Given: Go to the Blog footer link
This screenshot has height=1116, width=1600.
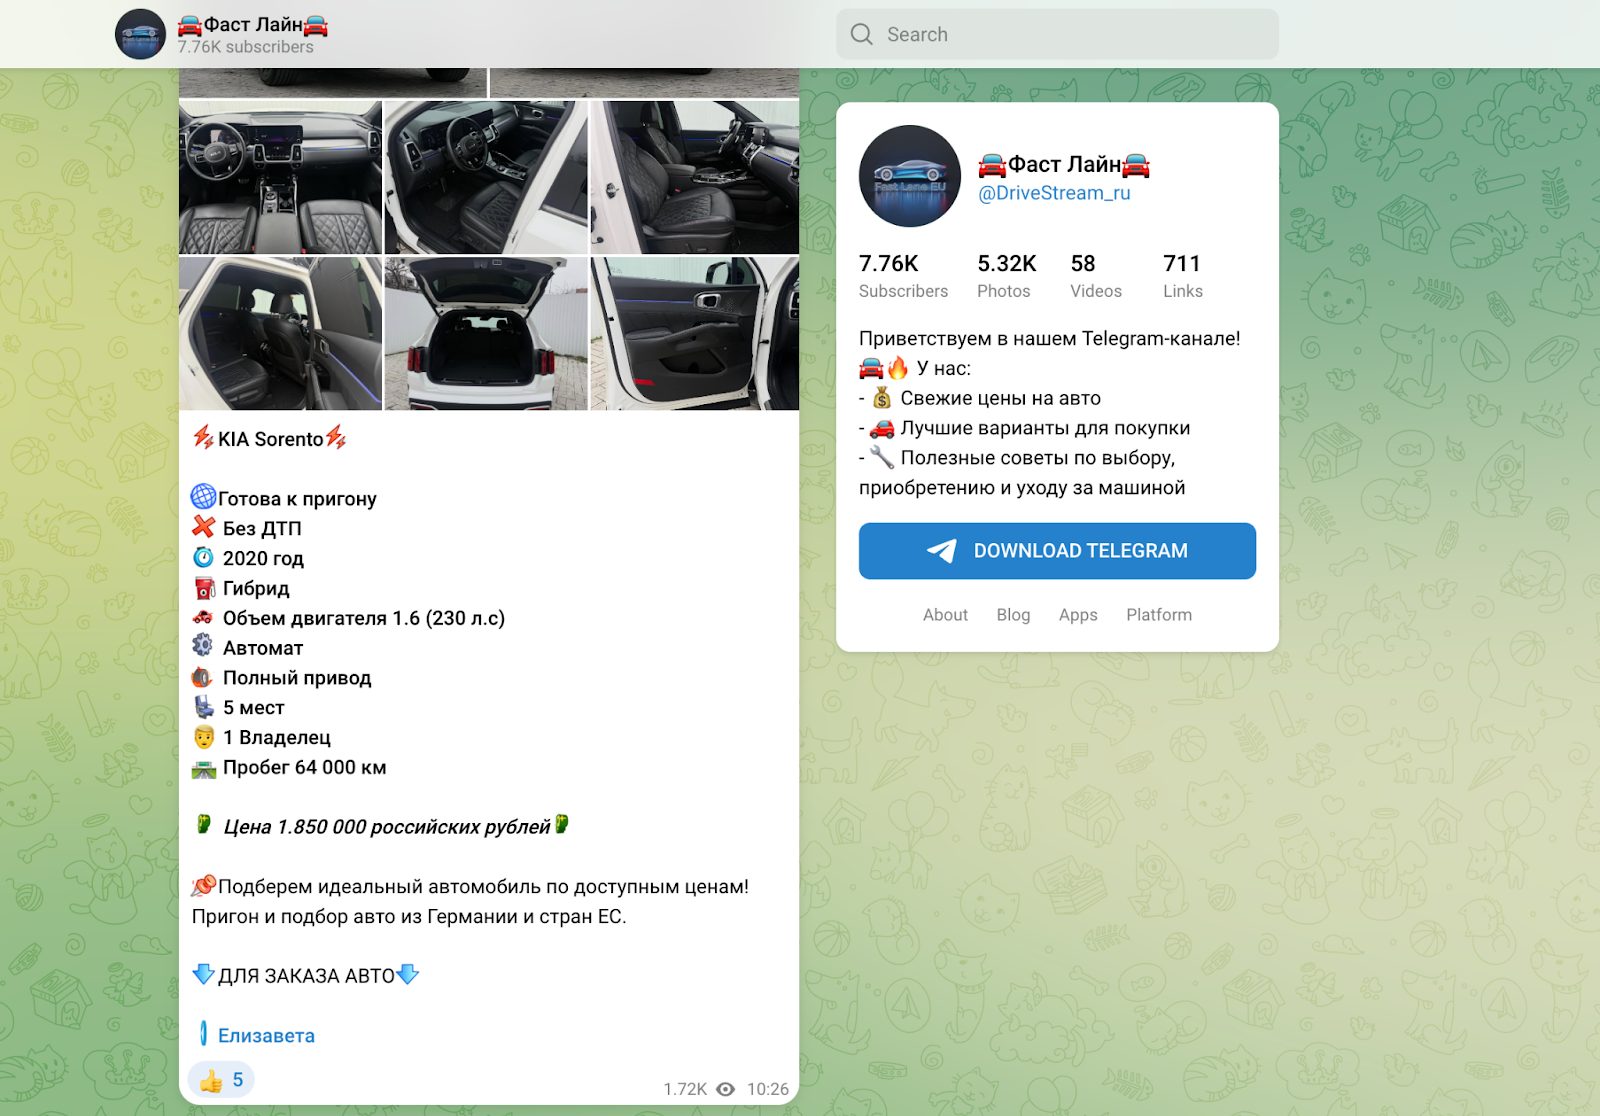Looking at the screenshot, I should pos(1013,615).
